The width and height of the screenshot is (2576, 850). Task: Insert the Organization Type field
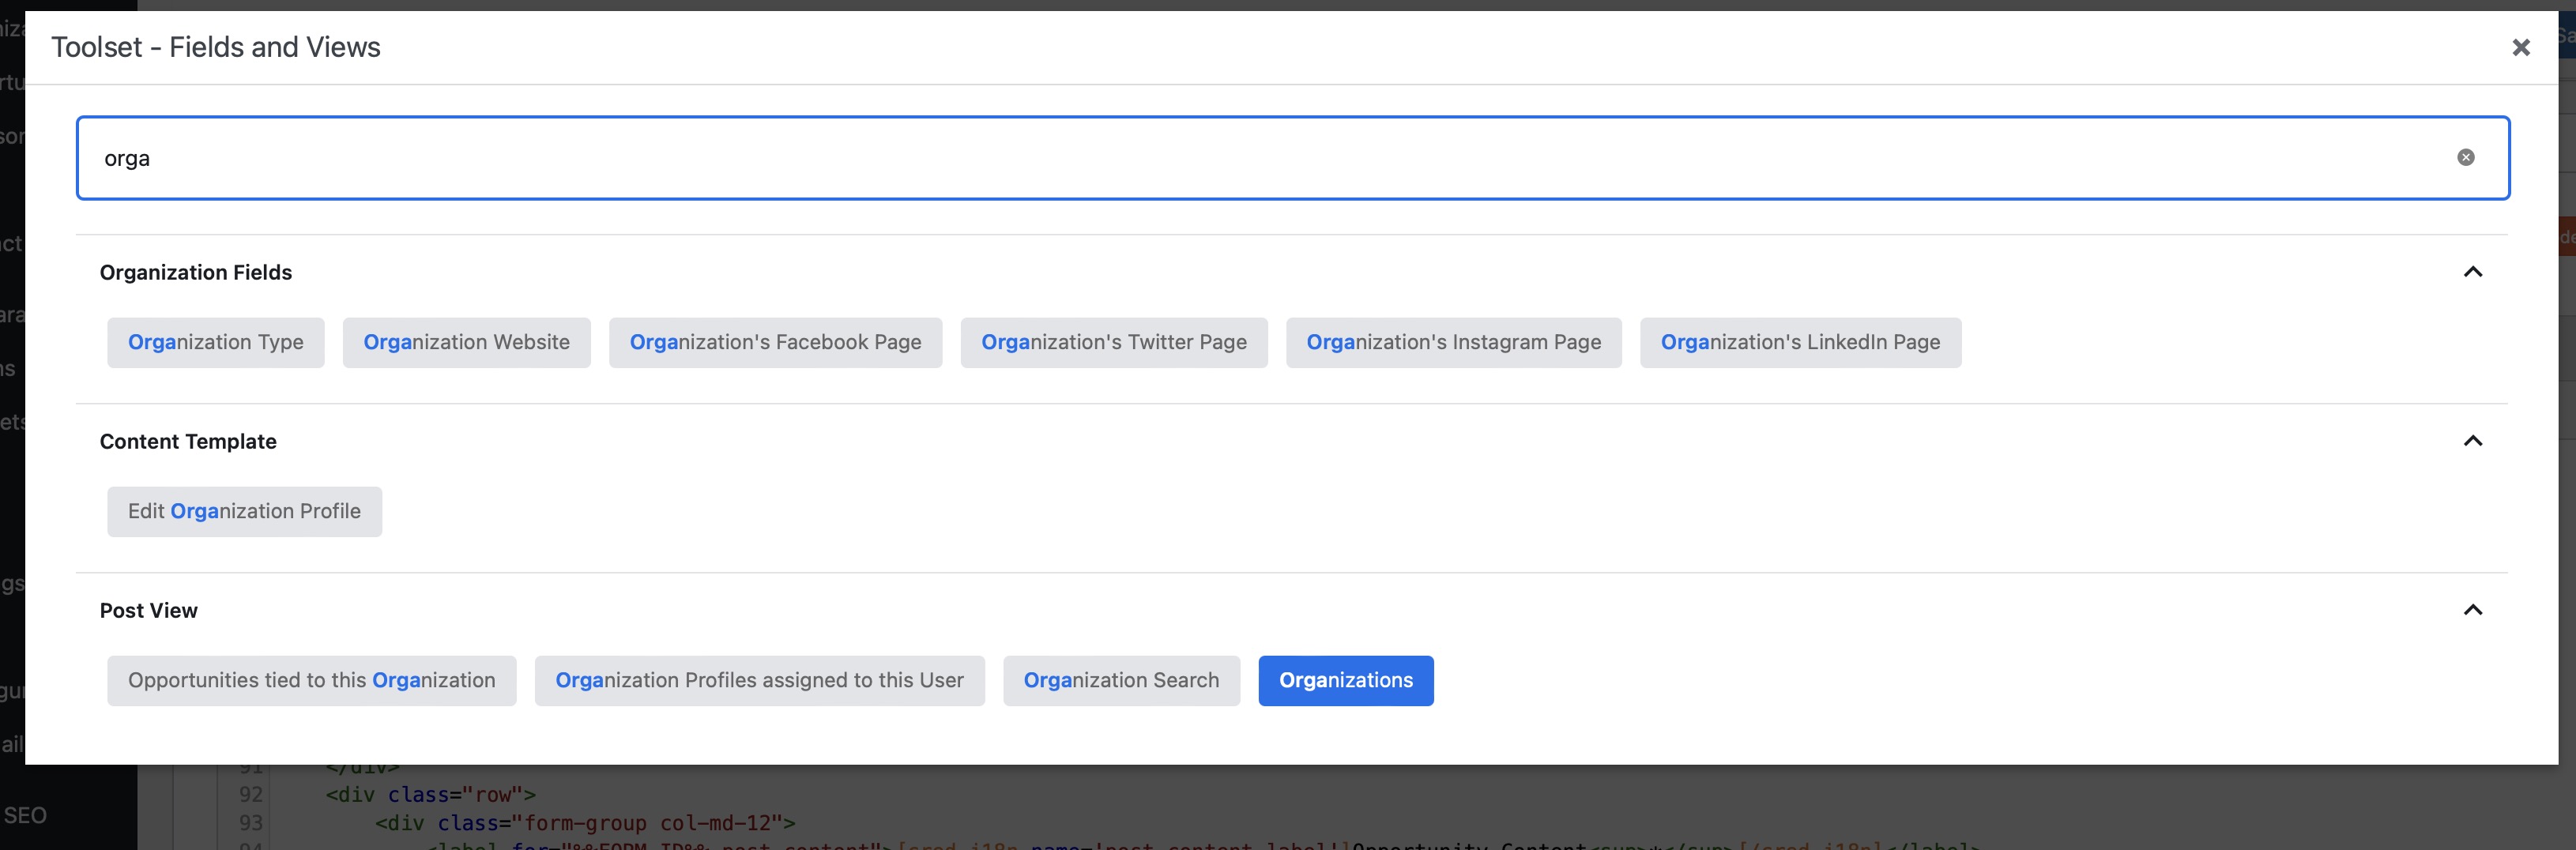(x=216, y=342)
